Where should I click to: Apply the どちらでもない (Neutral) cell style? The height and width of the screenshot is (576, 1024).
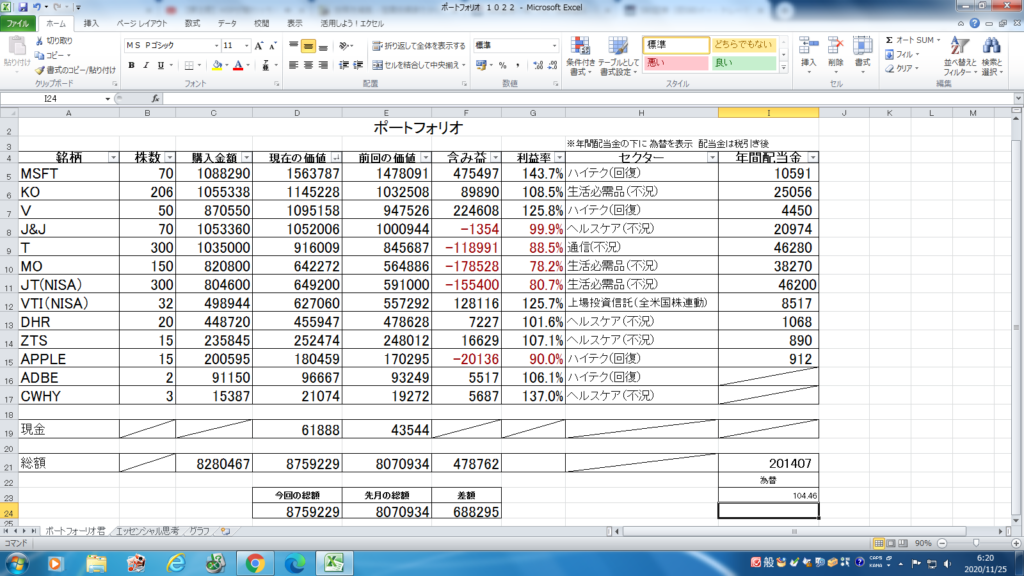pos(744,44)
